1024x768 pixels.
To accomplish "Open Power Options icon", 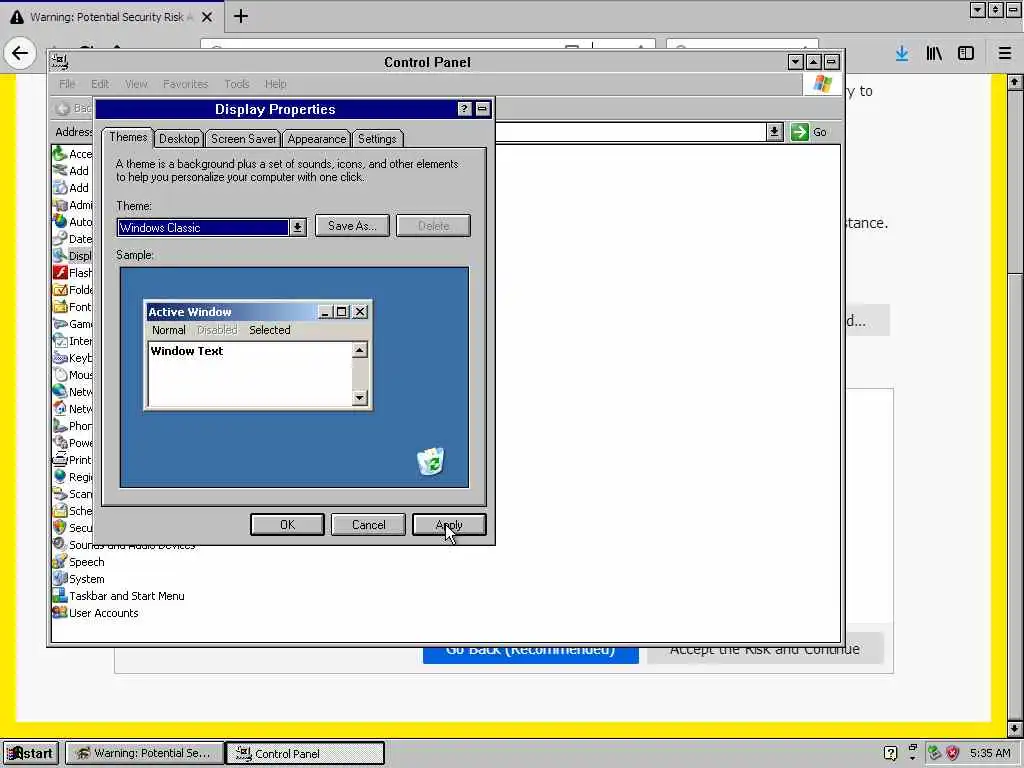I will pos(60,442).
